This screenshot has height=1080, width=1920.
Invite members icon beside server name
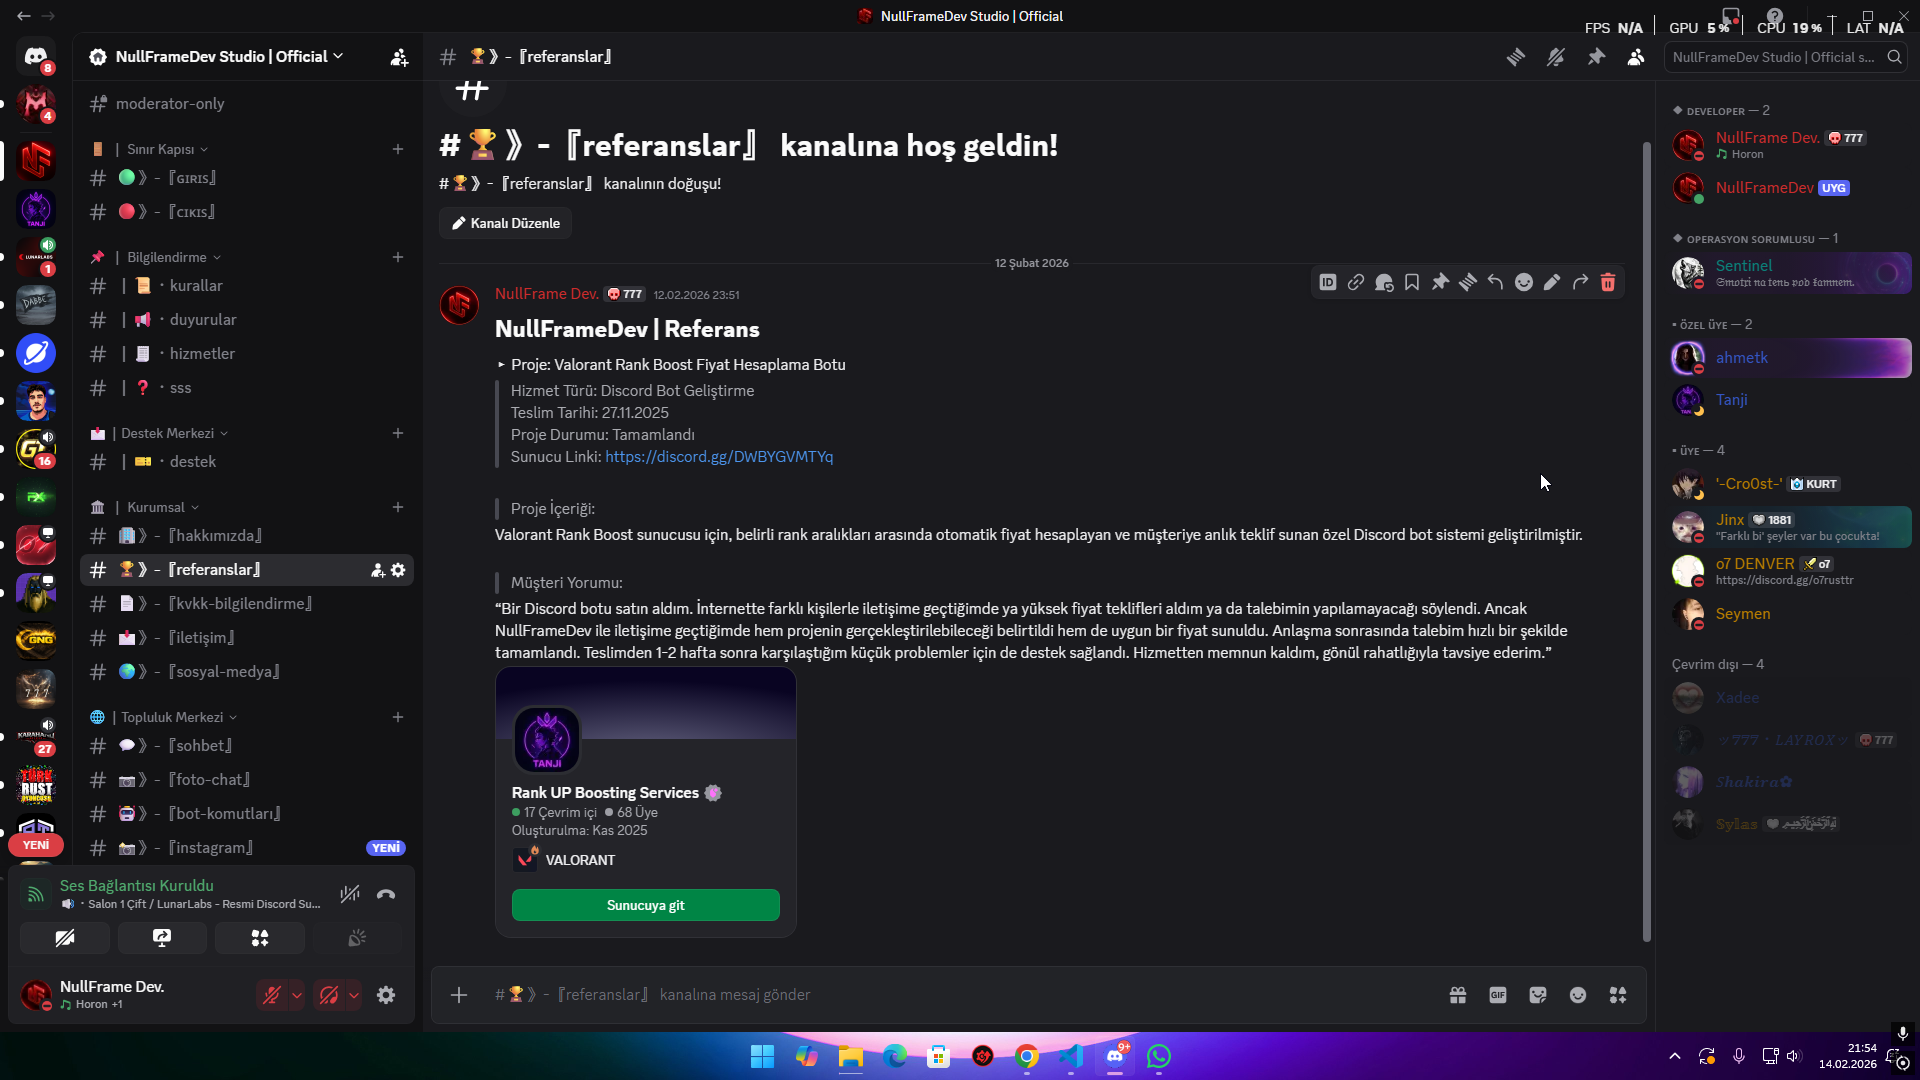click(399, 57)
